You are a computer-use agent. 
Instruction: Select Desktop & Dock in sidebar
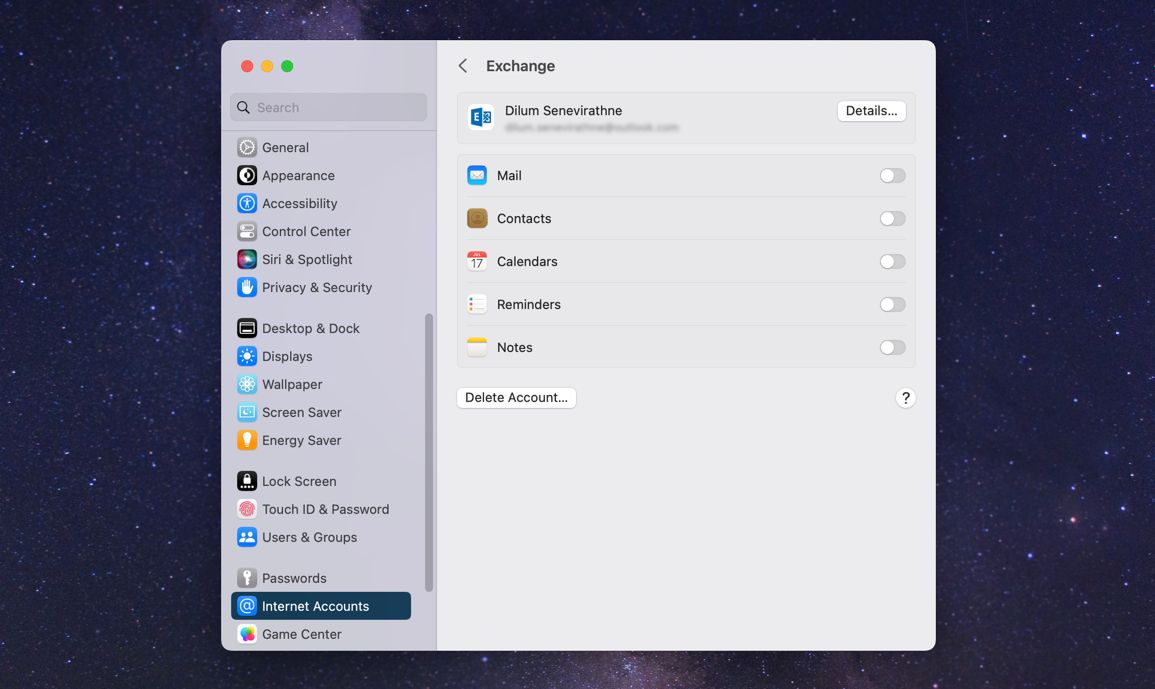(310, 329)
